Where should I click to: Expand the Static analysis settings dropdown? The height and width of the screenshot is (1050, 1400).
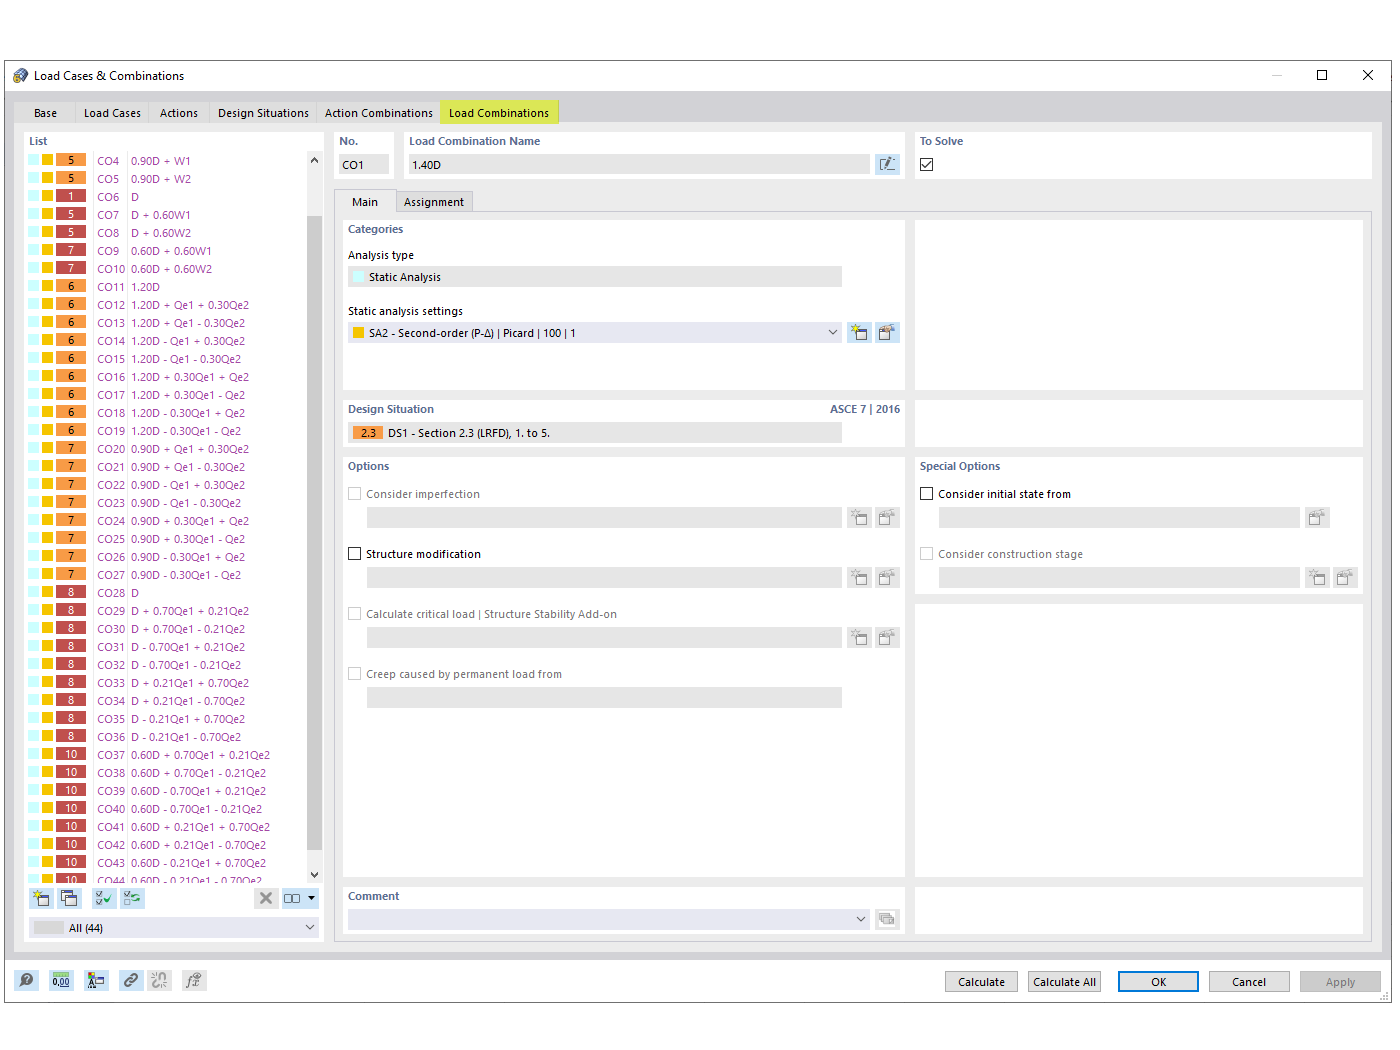pos(832,333)
